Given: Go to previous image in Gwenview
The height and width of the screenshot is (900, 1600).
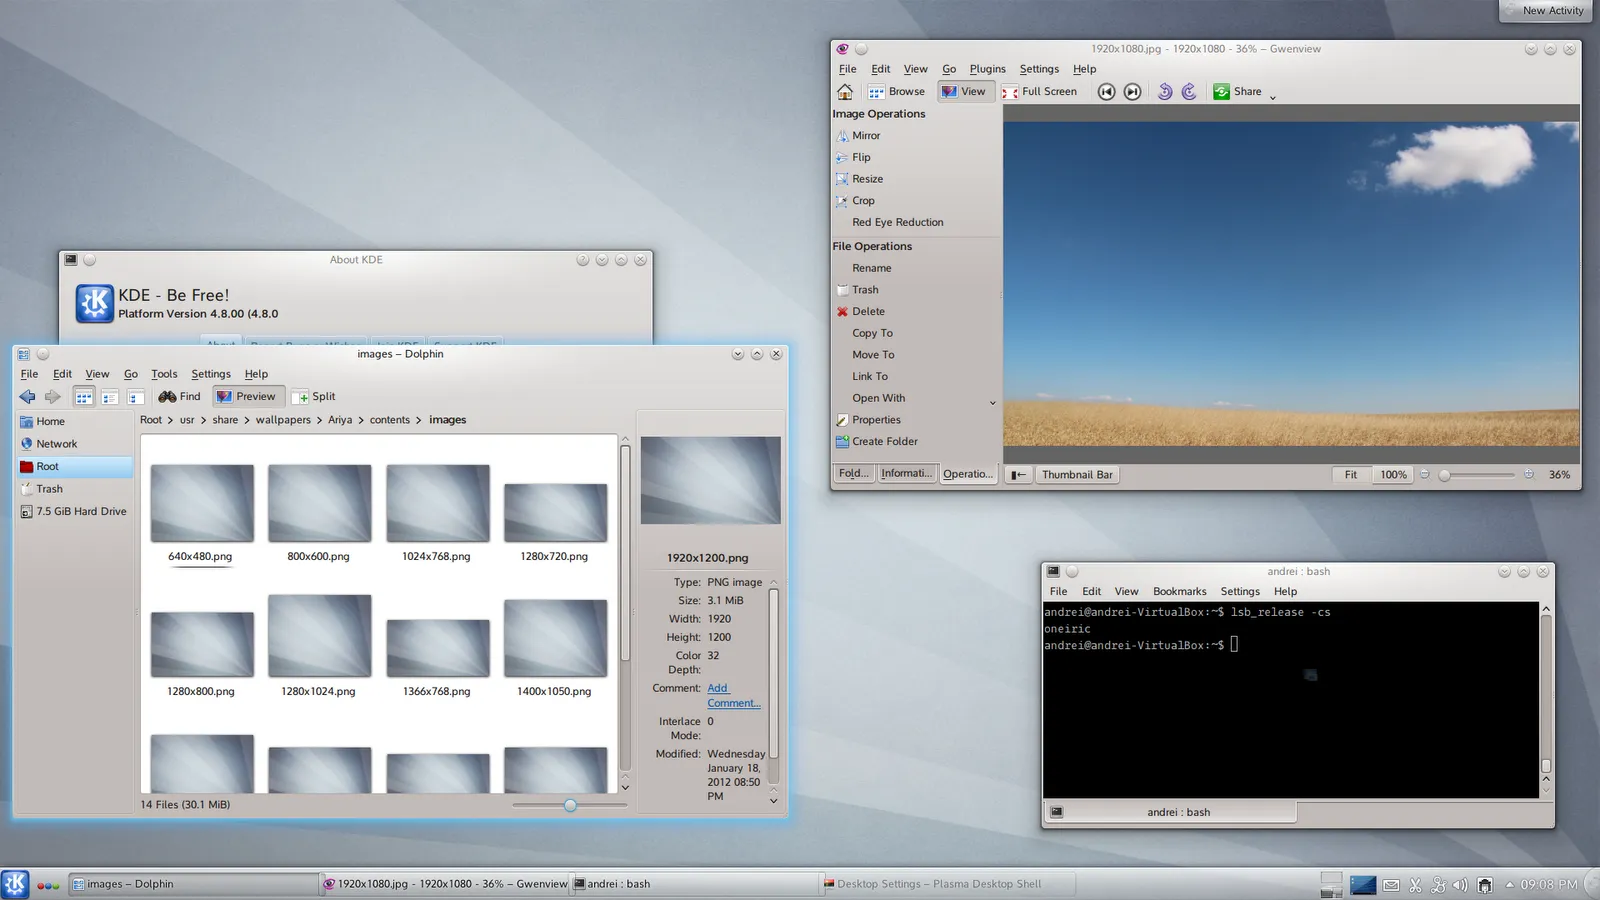Looking at the screenshot, I should (x=1106, y=92).
